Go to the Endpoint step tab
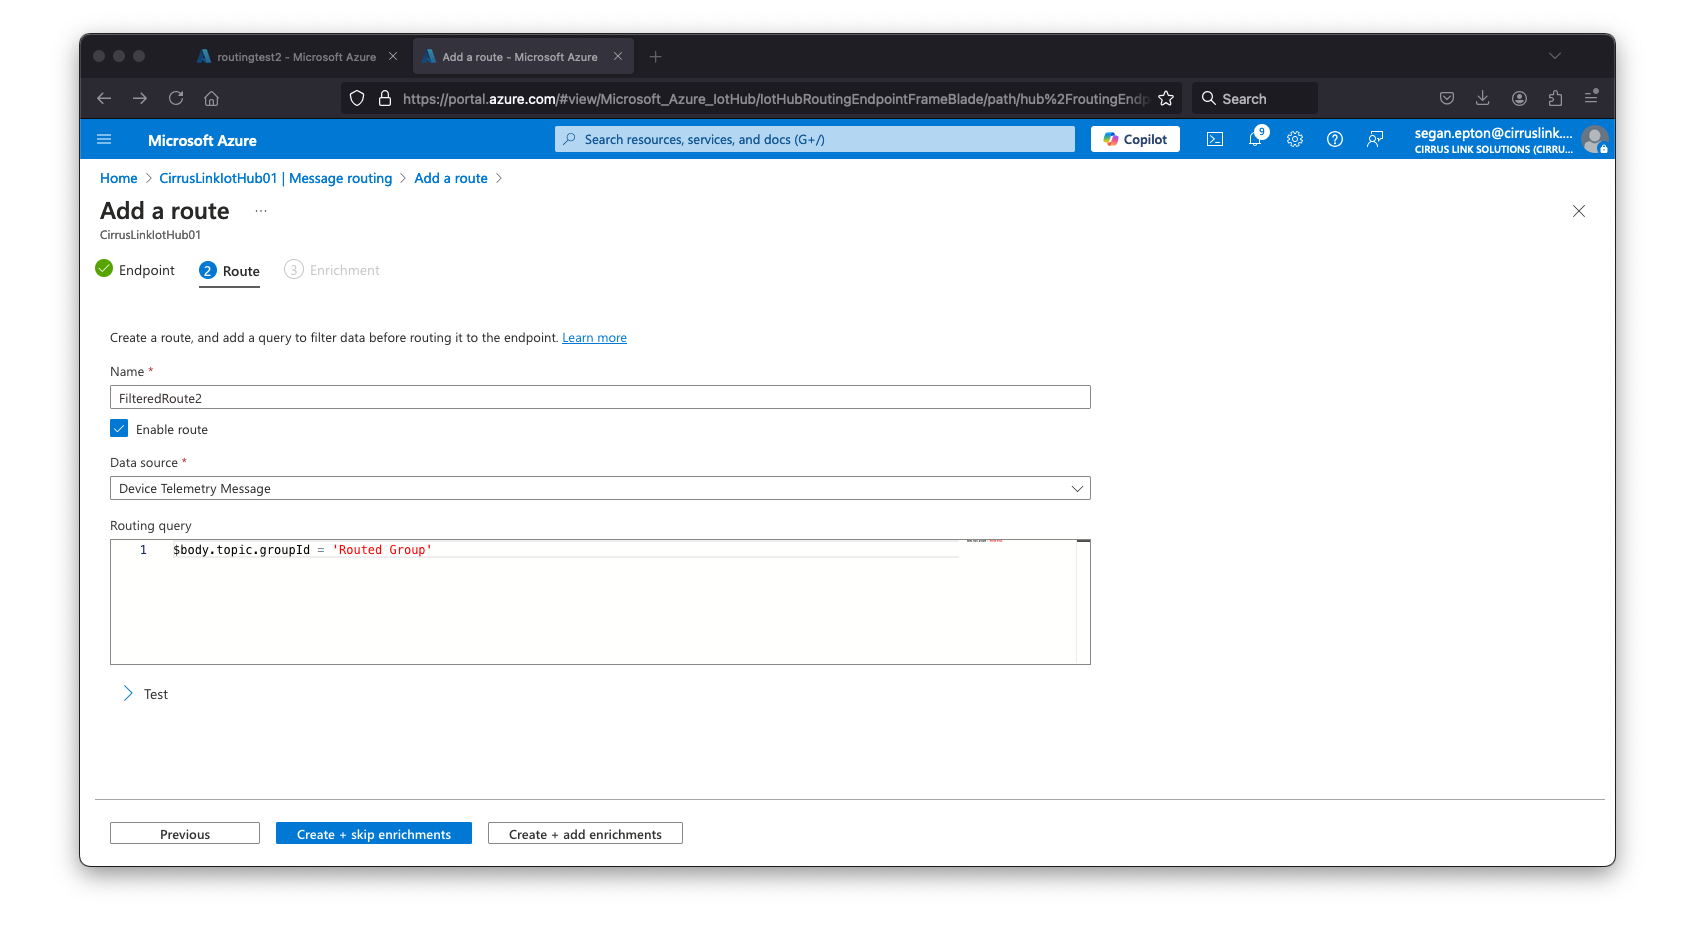1683x925 pixels. coord(135,270)
